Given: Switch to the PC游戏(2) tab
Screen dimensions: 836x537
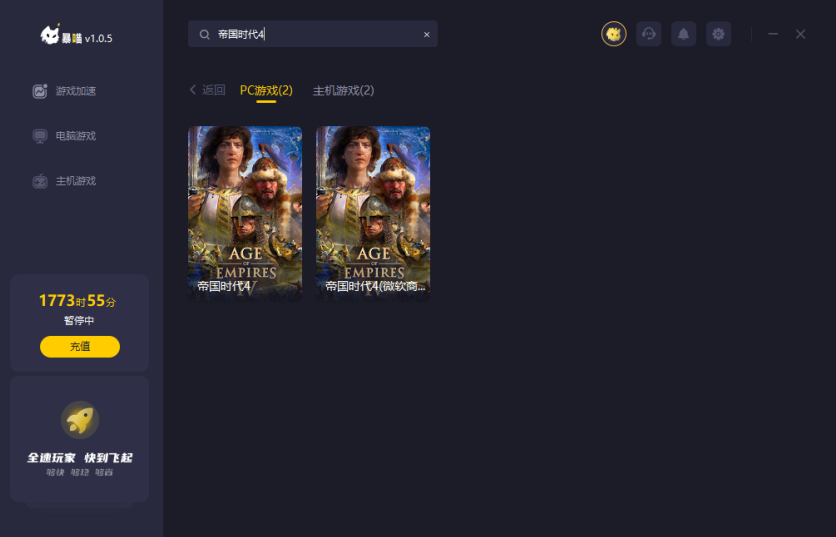Looking at the screenshot, I should click(x=266, y=91).
